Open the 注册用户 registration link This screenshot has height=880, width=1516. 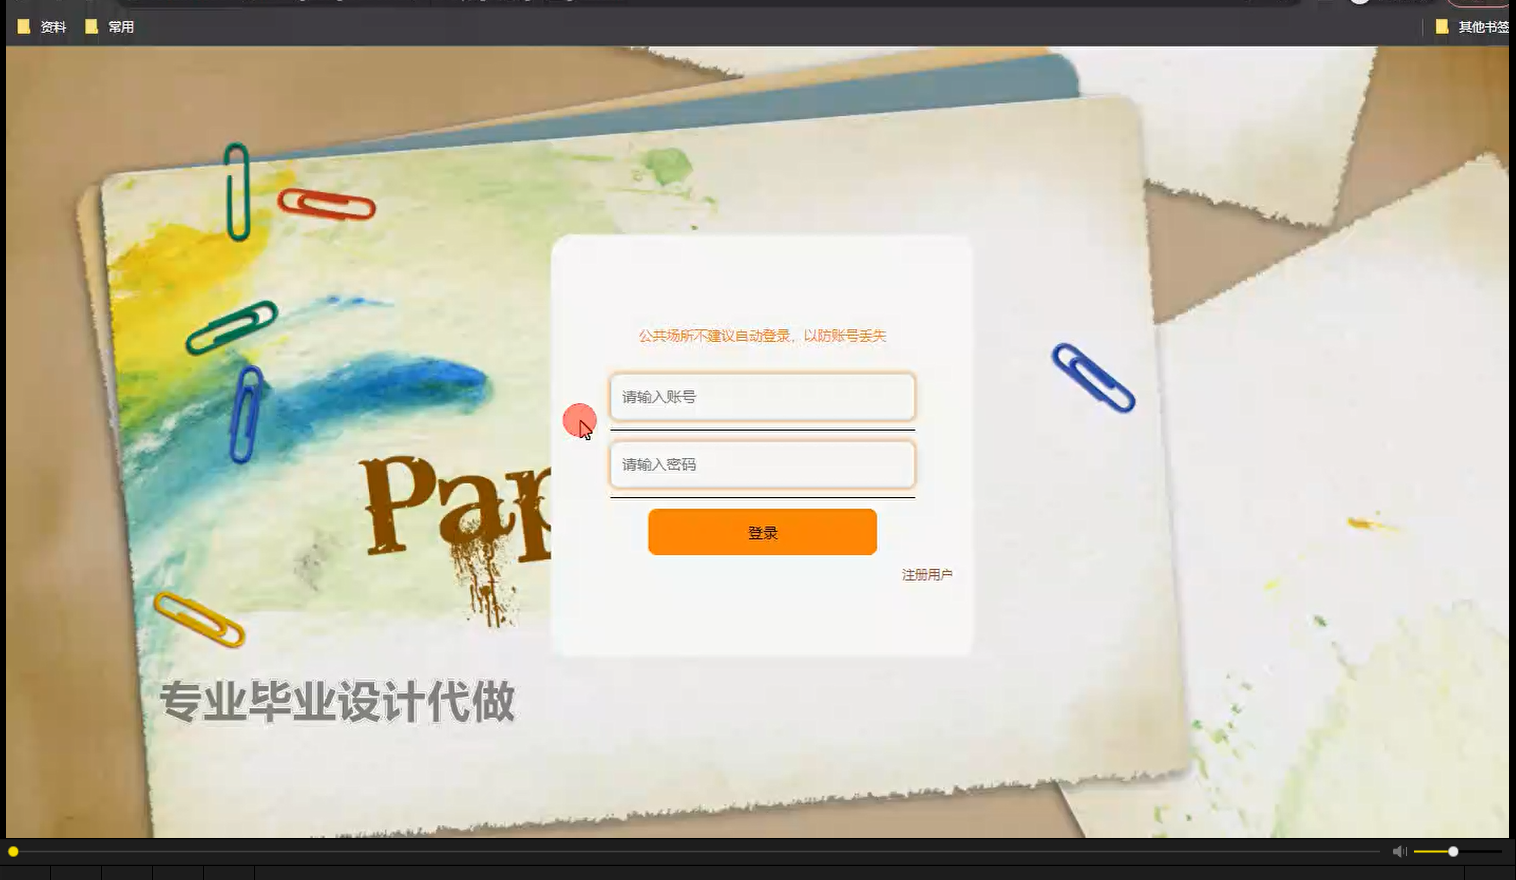[928, 573]
